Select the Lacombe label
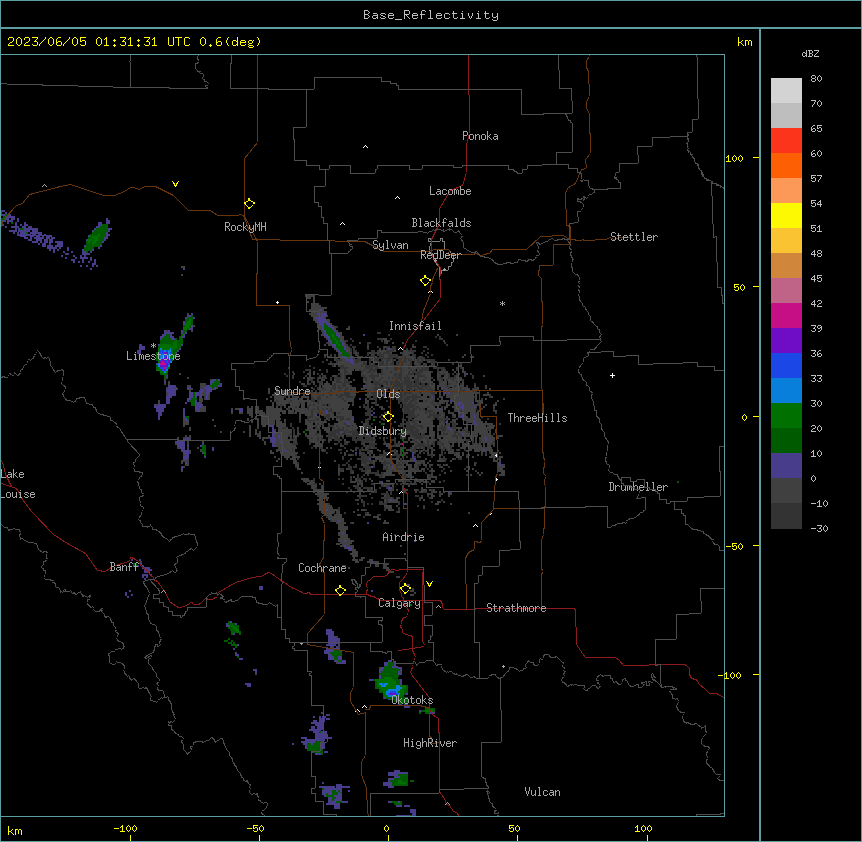862x842 pixels. pyautogui.click(x=450, y=191)
